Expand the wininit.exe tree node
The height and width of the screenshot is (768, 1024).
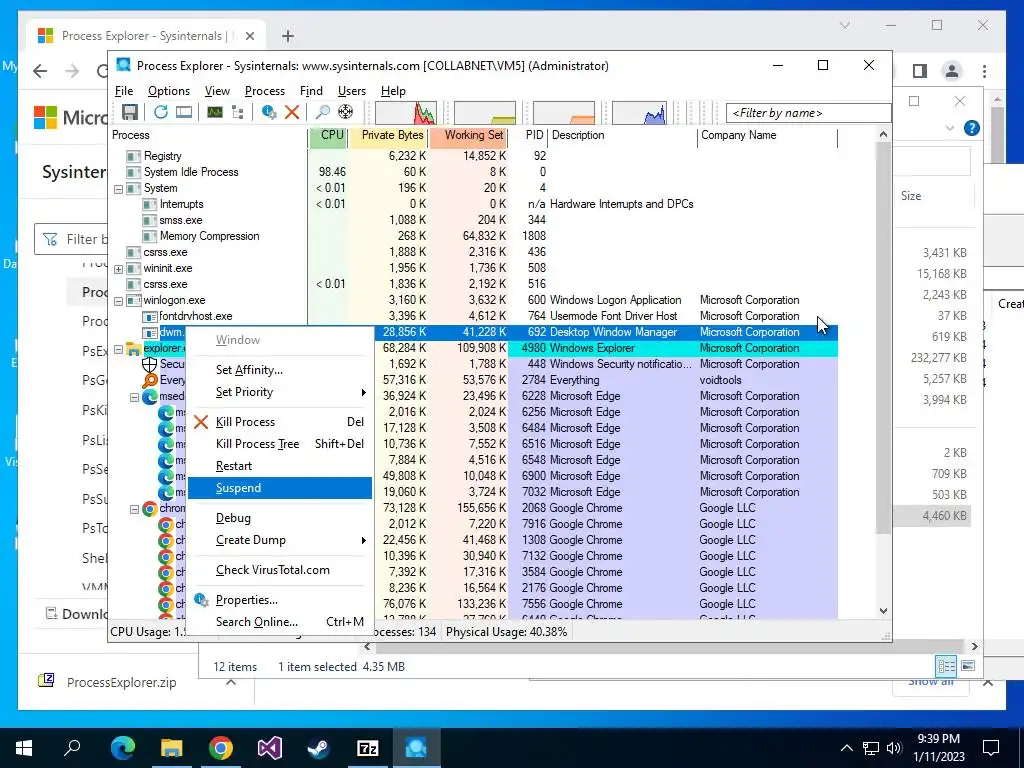pyautogui.click(x=118, y=269)
